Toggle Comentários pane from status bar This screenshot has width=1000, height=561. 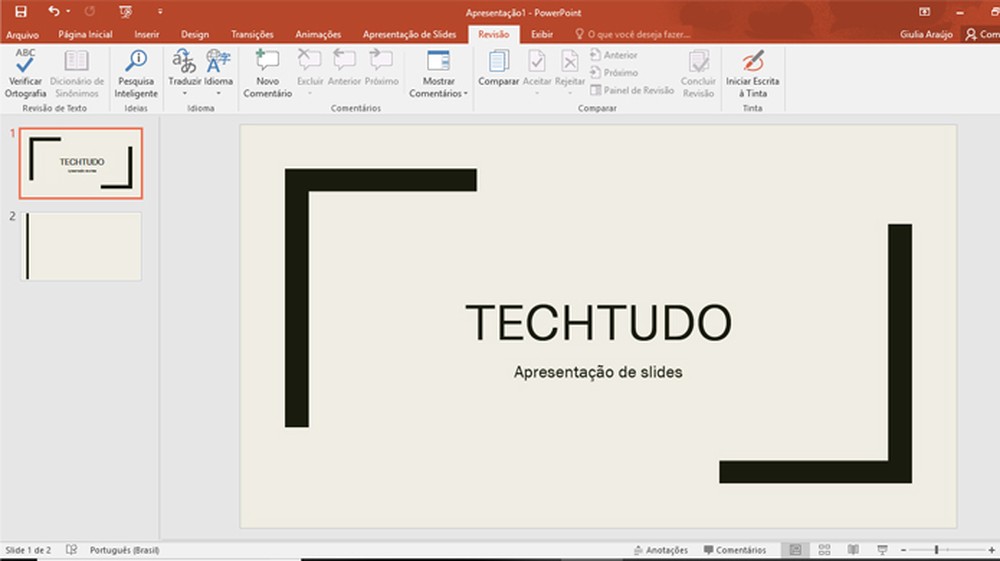(x=735, y=550)
